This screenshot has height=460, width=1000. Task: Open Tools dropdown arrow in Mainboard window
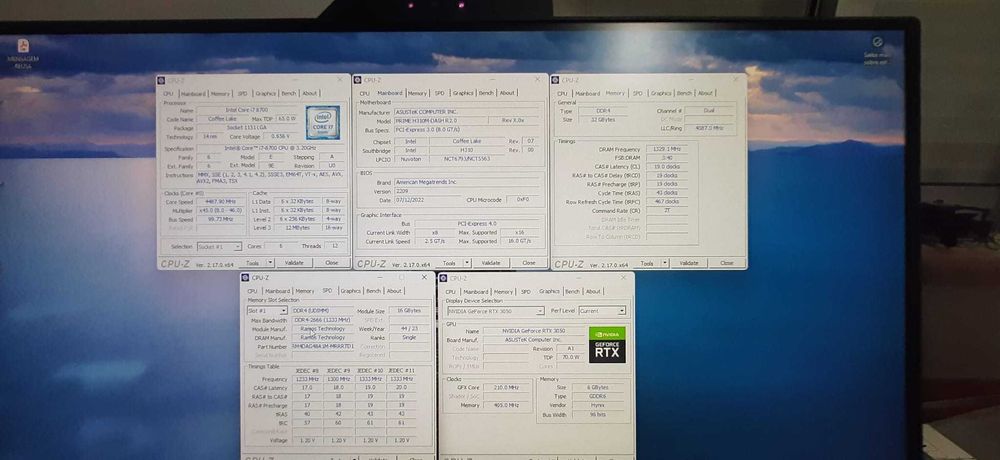pyautogui.click(x=466, y=262)
